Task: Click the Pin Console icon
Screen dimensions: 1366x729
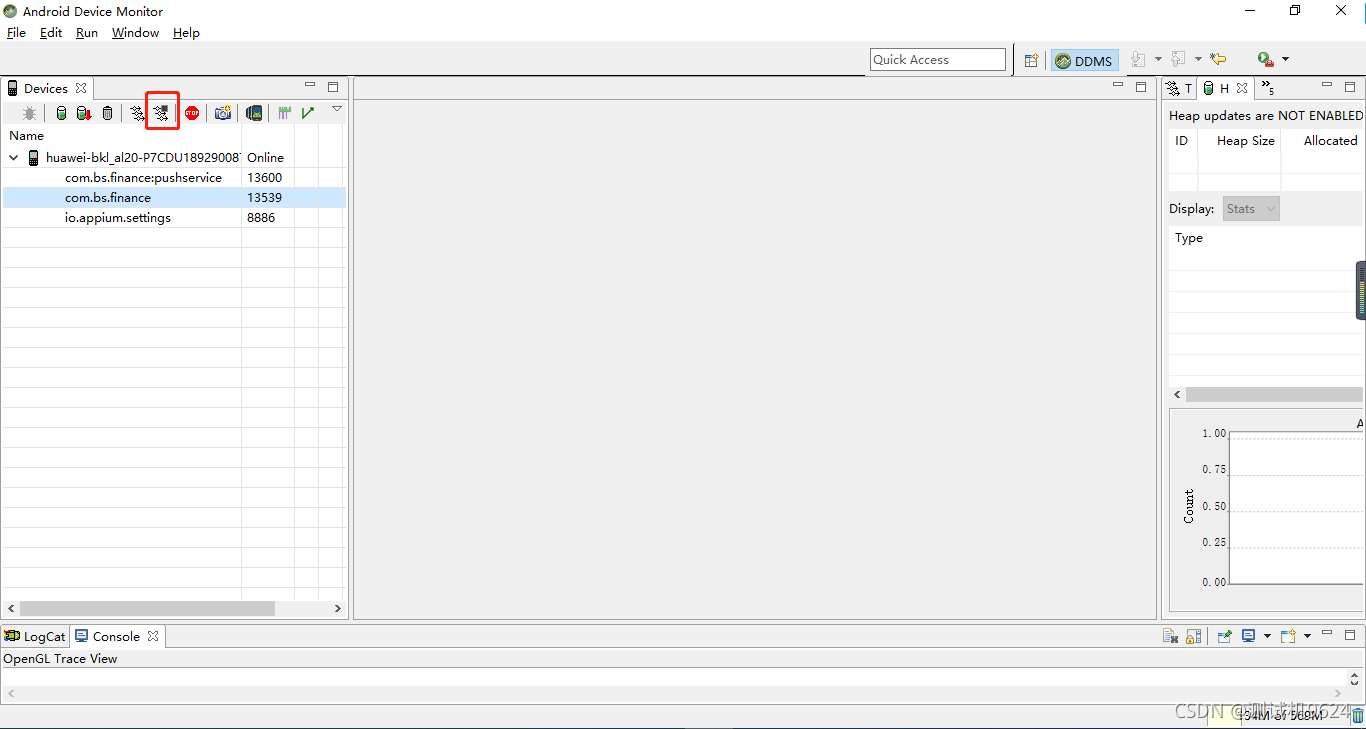Action: (x=1224, y=636)
